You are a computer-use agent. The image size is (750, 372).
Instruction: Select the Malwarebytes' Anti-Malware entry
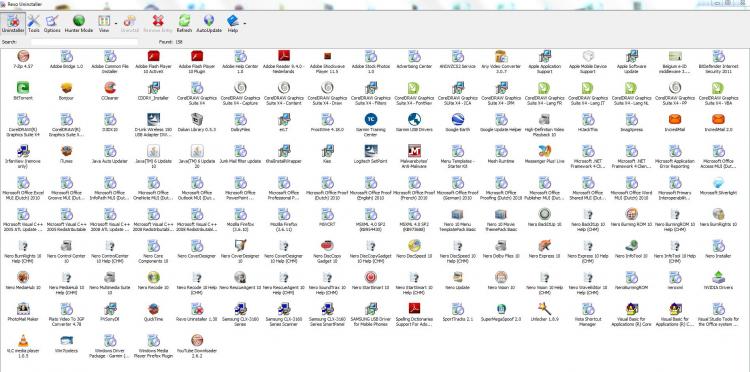414,157
